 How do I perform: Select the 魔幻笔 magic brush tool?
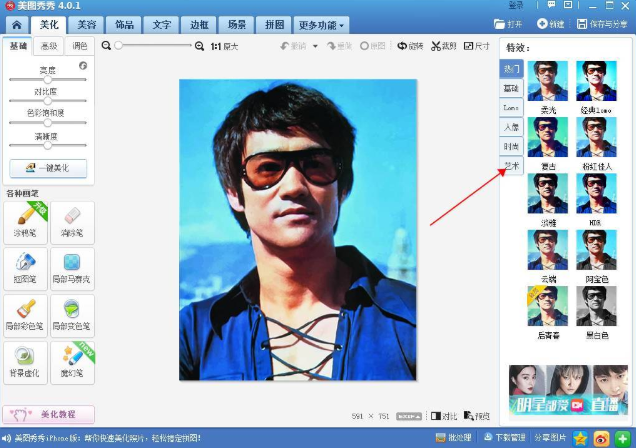72,360
